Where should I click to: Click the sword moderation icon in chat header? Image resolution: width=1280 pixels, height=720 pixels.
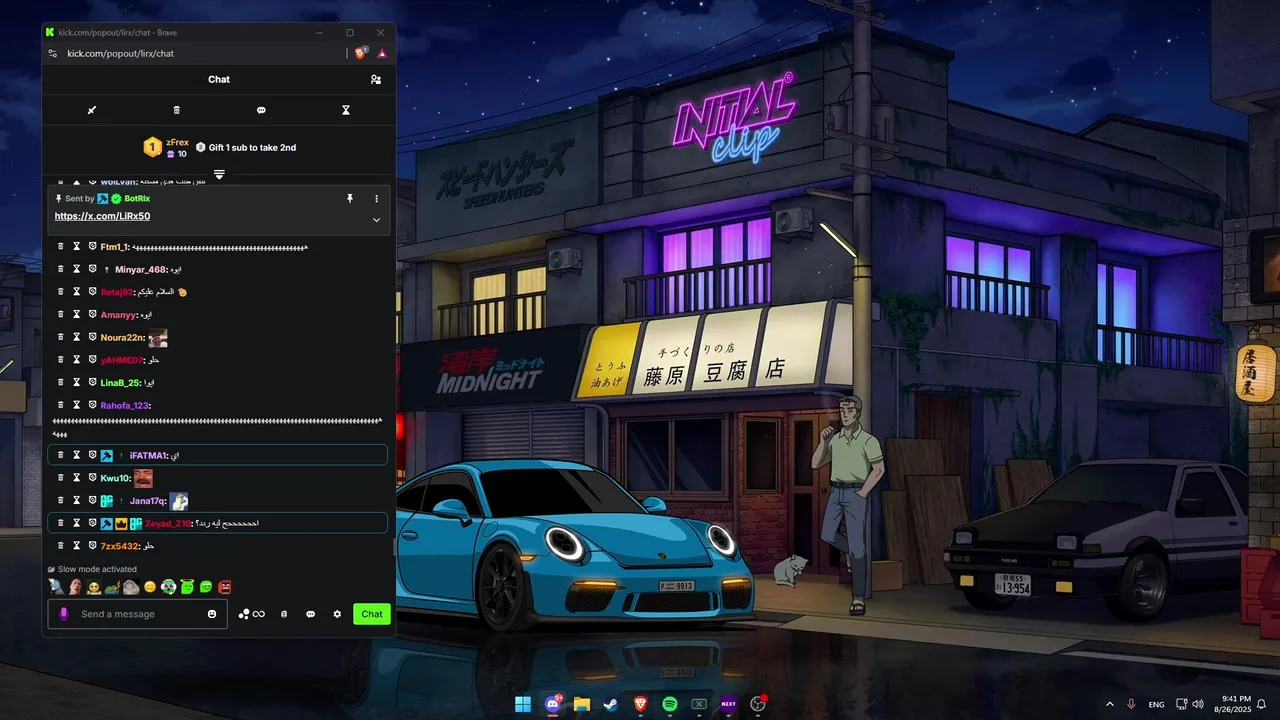92,110
